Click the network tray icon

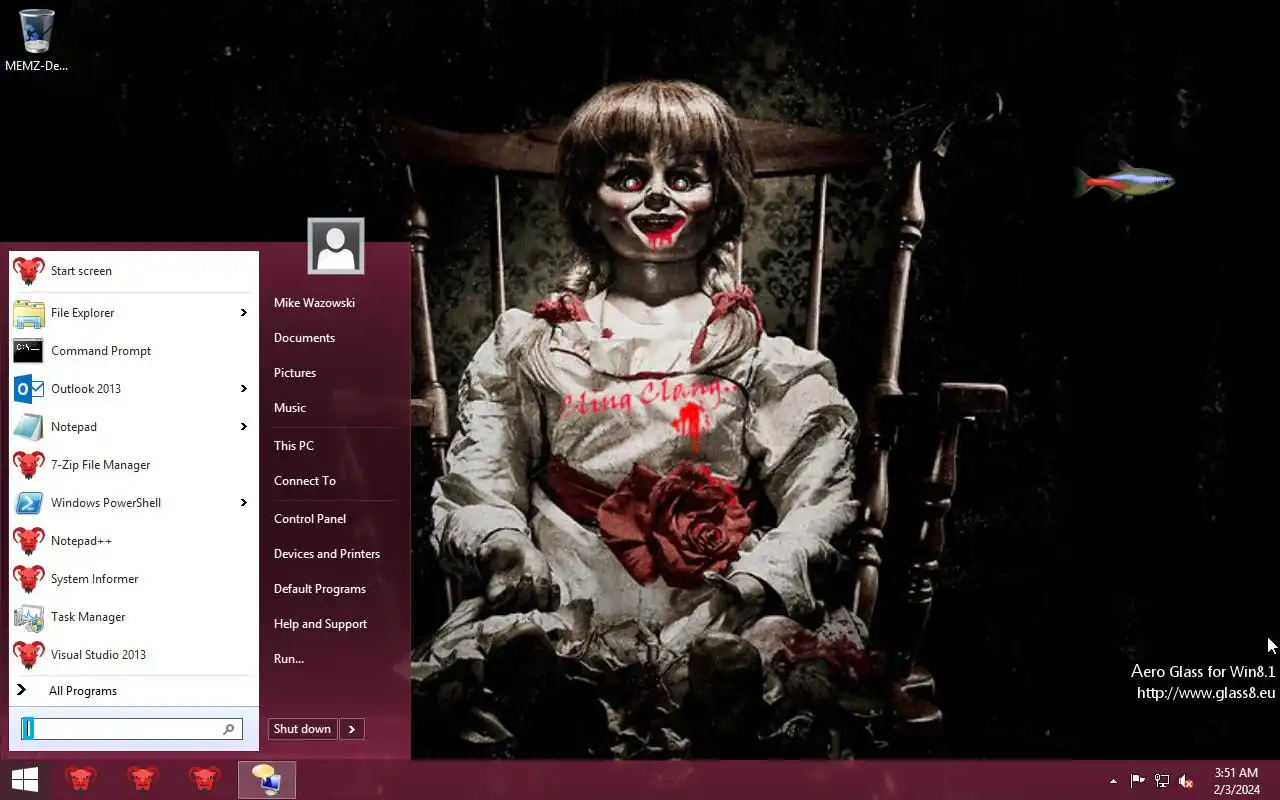pyautogui.click(x=1162, y=781)
